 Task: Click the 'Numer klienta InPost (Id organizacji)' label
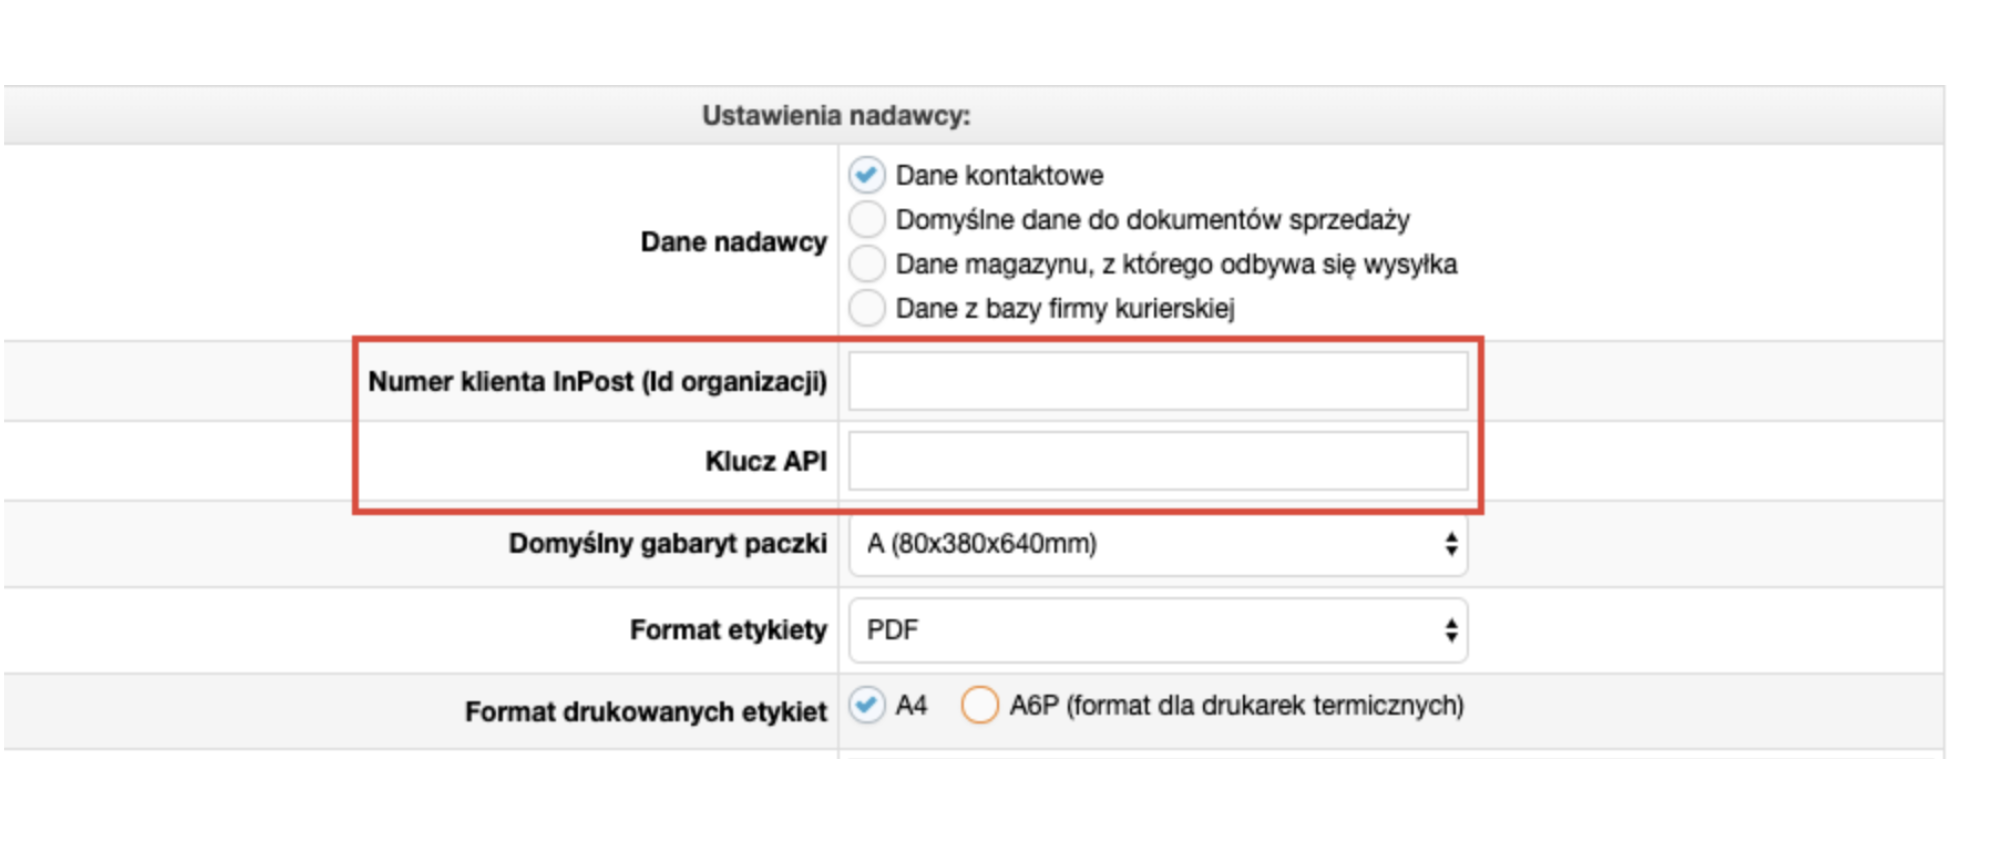pos(598,382)
